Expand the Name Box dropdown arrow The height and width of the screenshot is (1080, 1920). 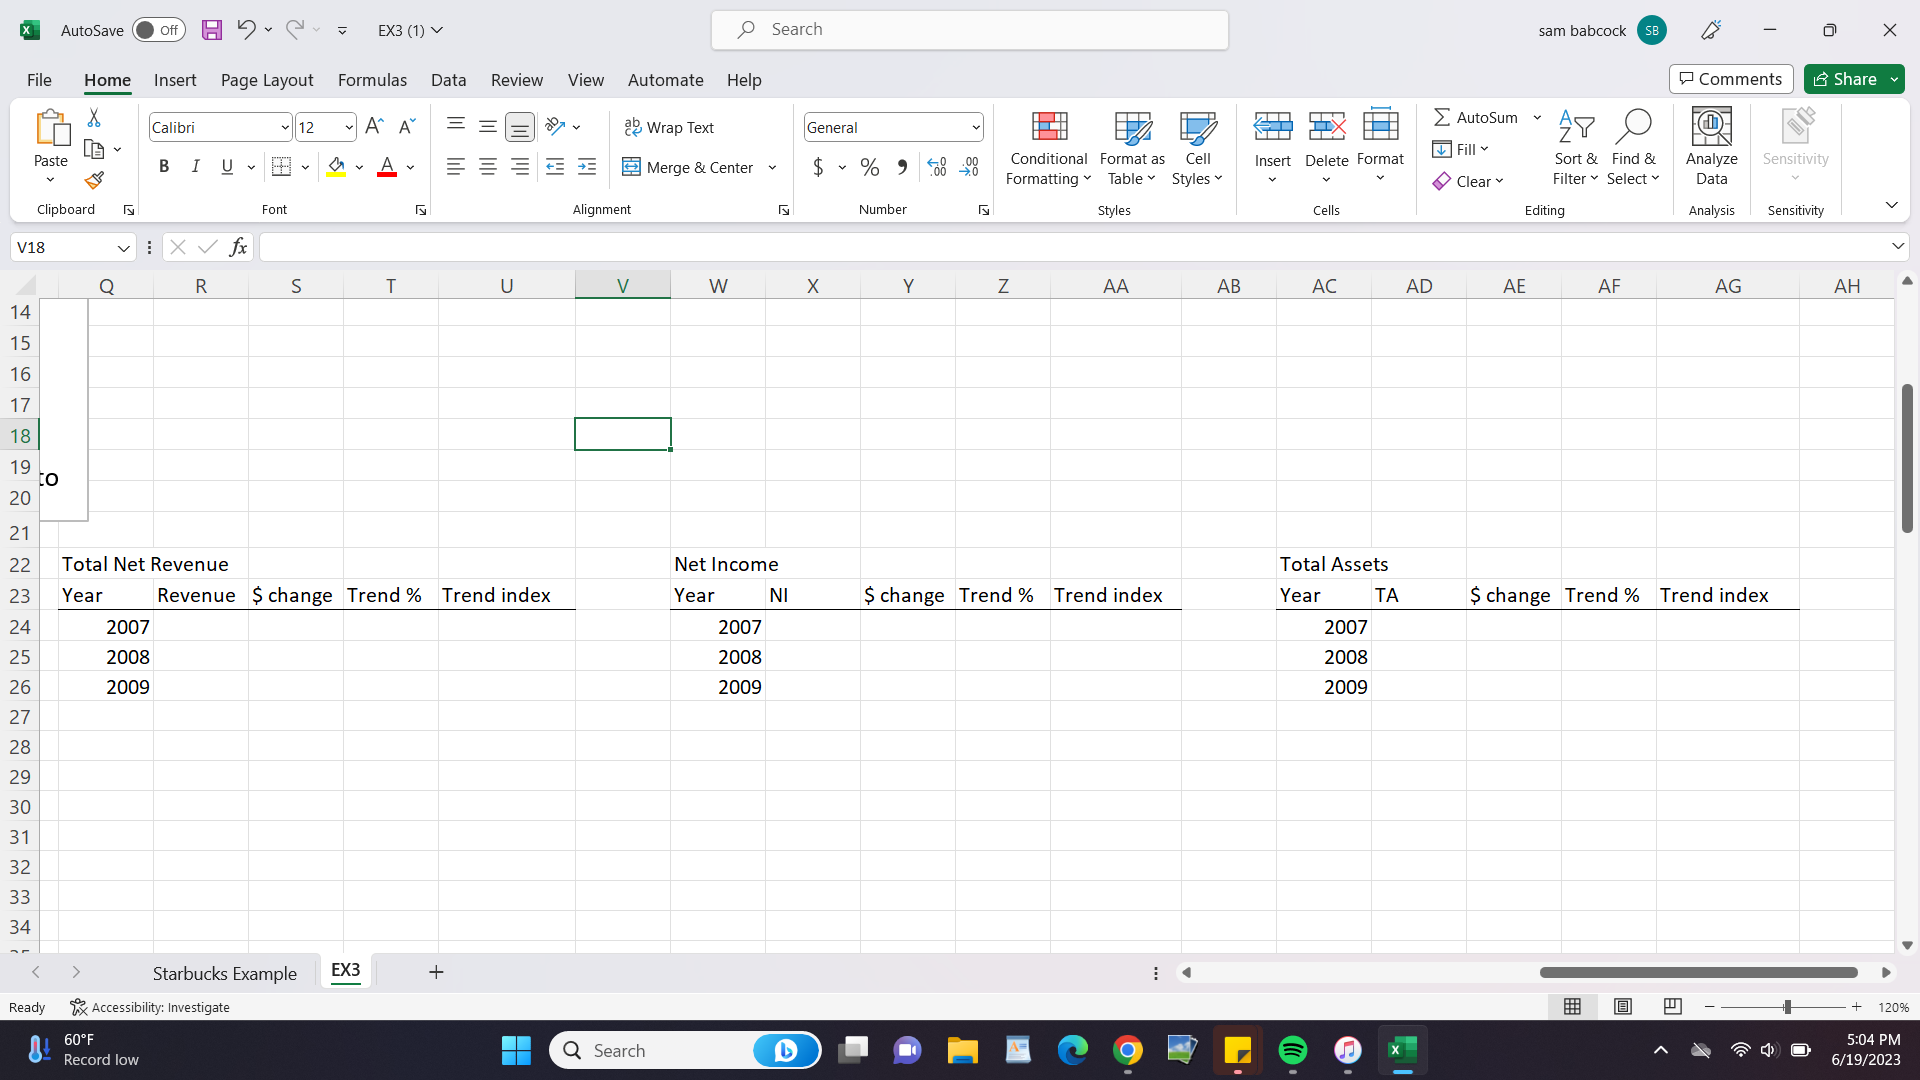pos(123,247)
